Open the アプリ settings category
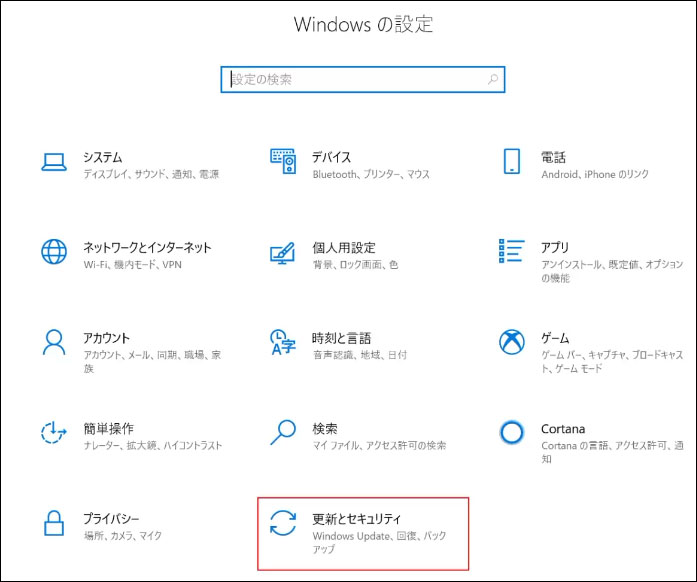Screen dimensions: 697x582 [x=555, y=248]
